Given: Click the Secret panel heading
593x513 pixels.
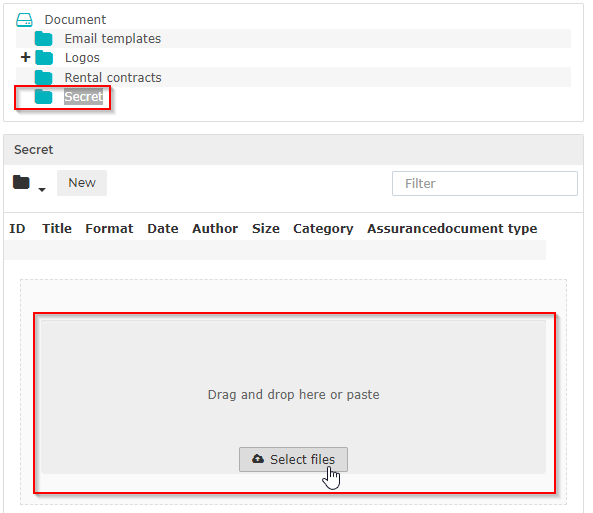Looking at the screenshot, I should coord(34,150).
